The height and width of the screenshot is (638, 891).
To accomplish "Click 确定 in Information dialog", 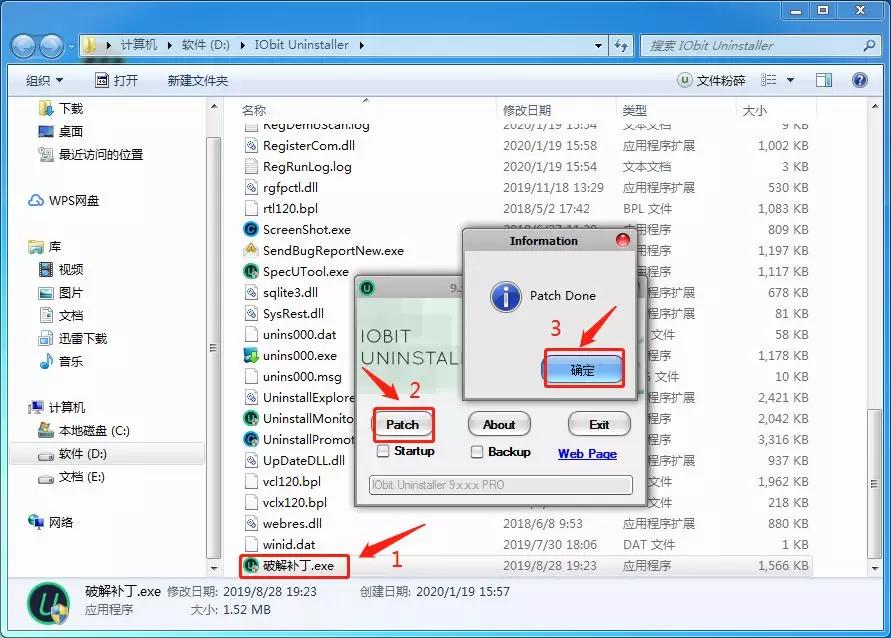I will (x=582, y=370).
